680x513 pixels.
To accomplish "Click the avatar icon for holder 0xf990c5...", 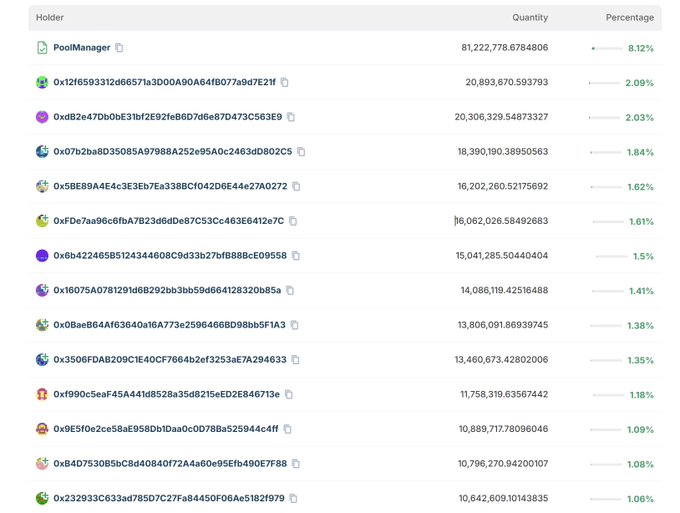I will (x=42, y=394).
